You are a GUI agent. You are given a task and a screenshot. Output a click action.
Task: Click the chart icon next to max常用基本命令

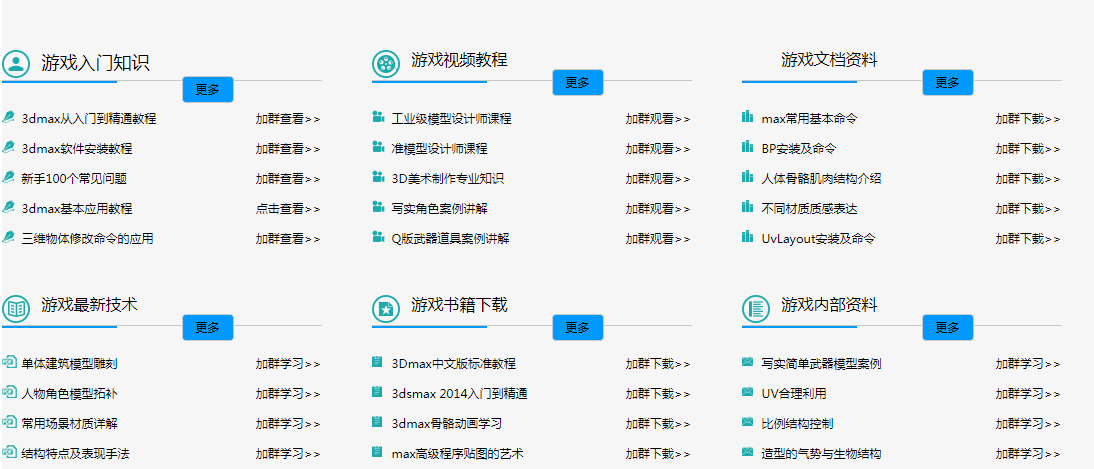[x=747, y=117]
